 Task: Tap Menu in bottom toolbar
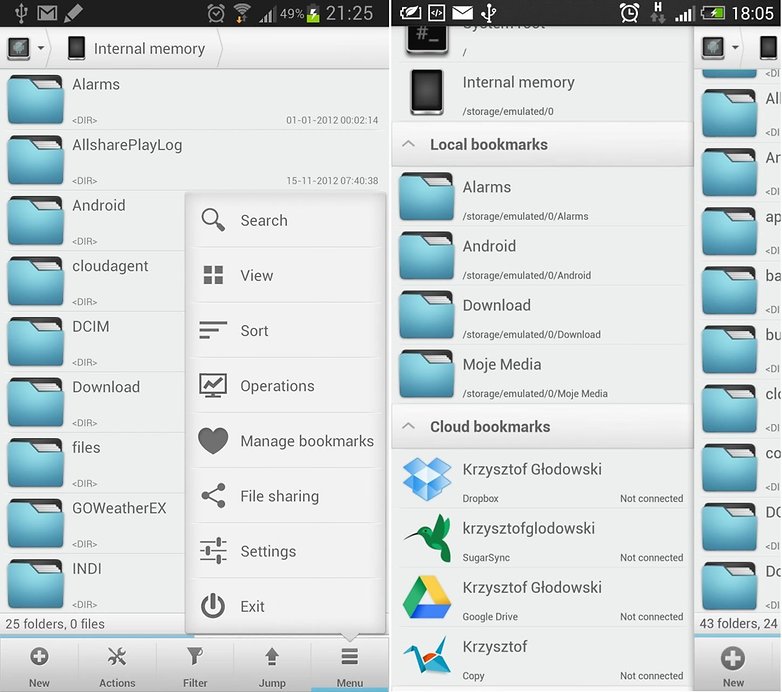350,666
